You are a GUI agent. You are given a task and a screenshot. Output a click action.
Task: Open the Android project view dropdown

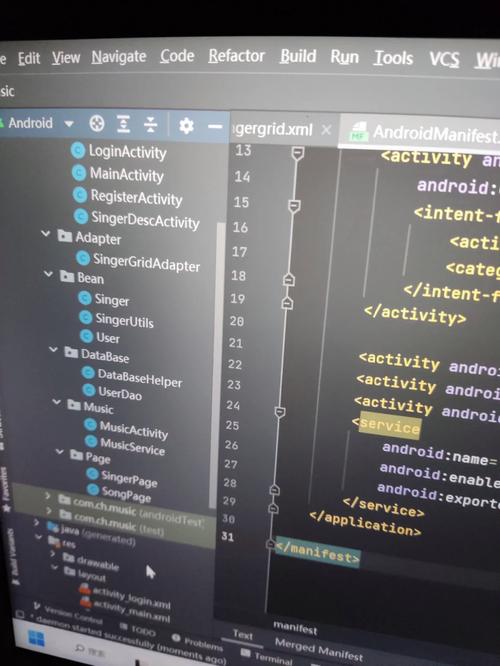tap(69, 124)
